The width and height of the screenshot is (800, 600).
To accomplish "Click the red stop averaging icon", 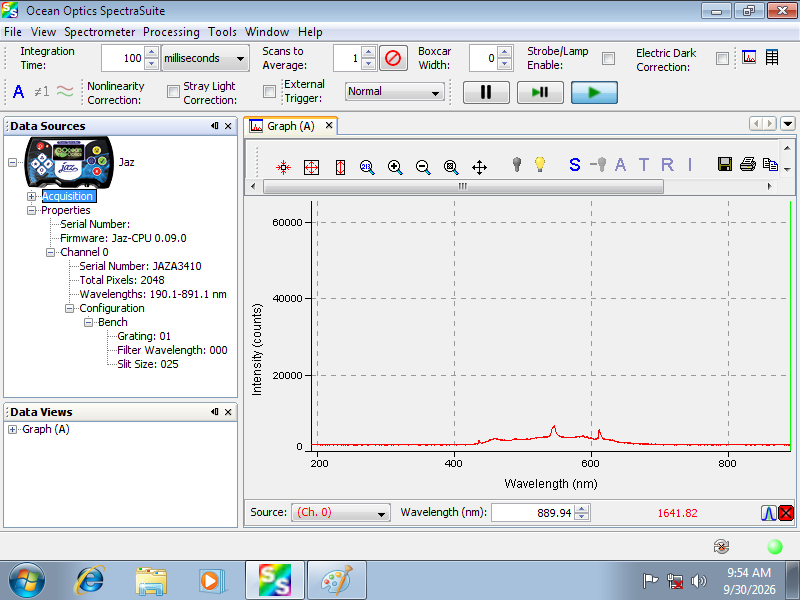I will [x=393, y=58].
